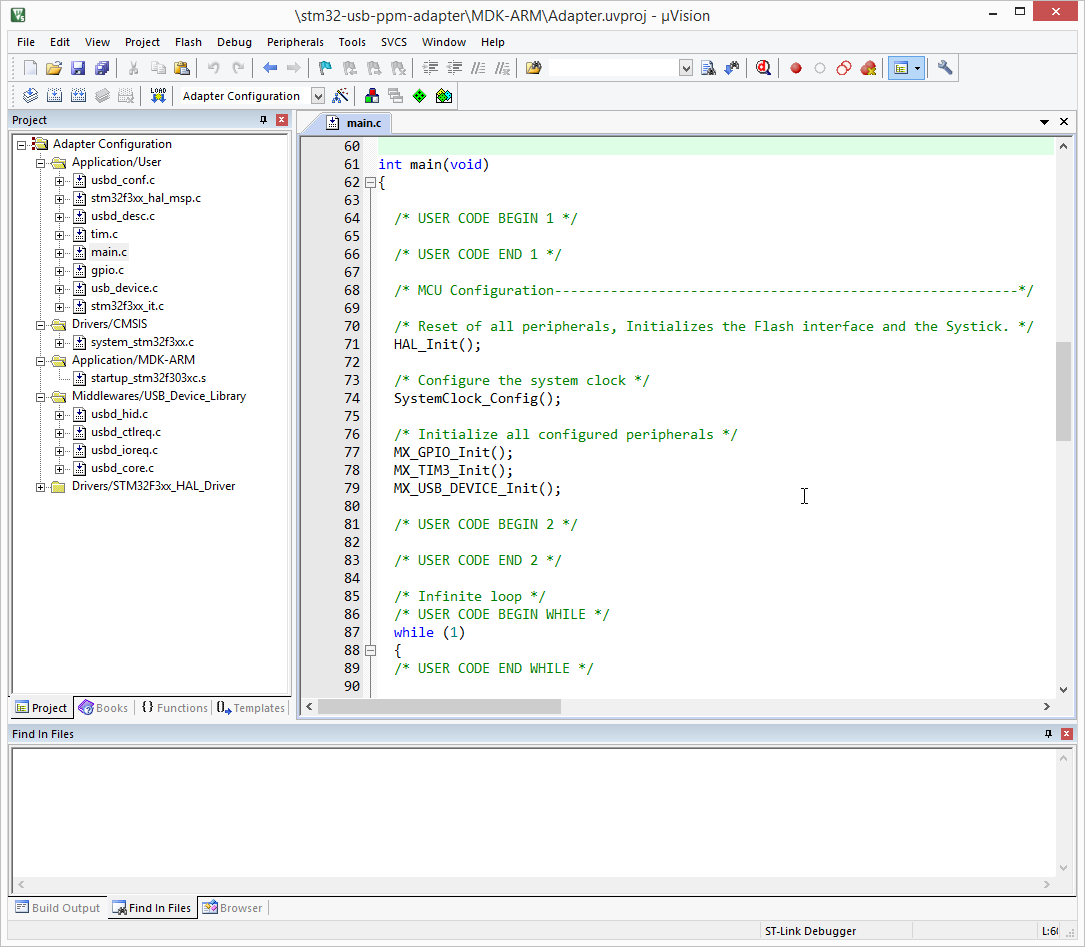This screenshot has width=1085, height=947.
Task: Start the debug session icon
Action: pyautogui.click(x=763, y=68)
